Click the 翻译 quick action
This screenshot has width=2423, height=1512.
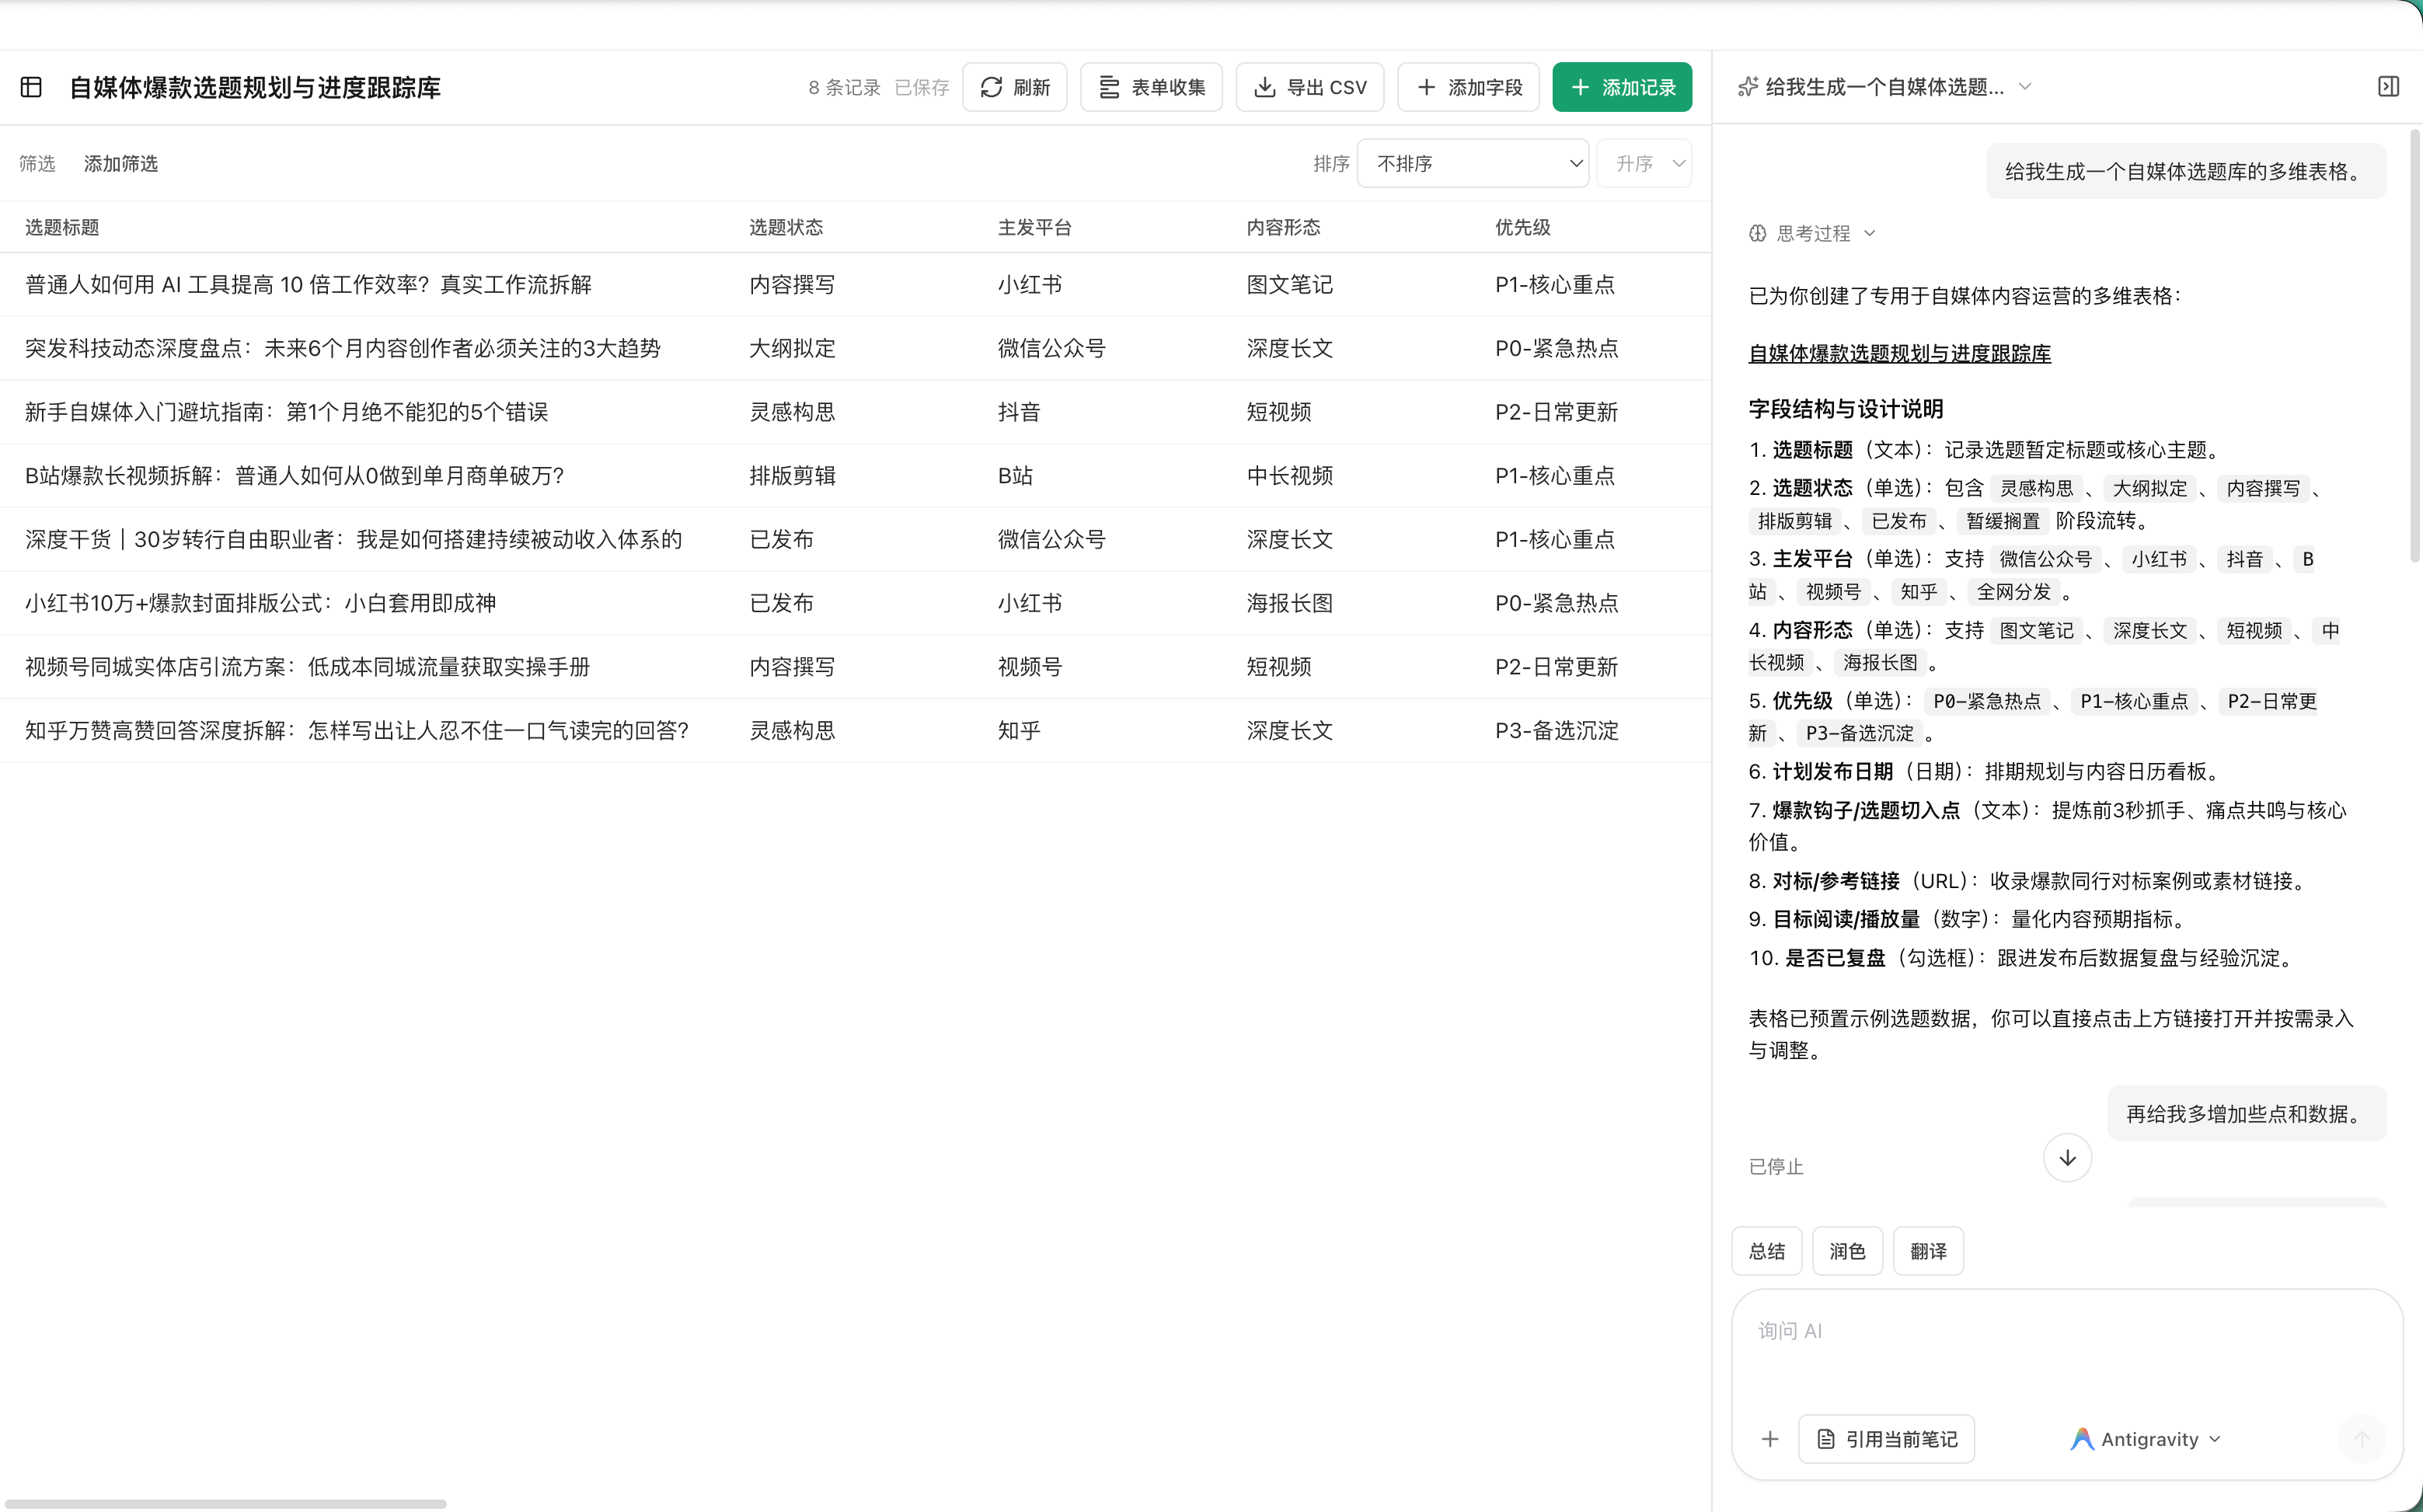1928,1251
